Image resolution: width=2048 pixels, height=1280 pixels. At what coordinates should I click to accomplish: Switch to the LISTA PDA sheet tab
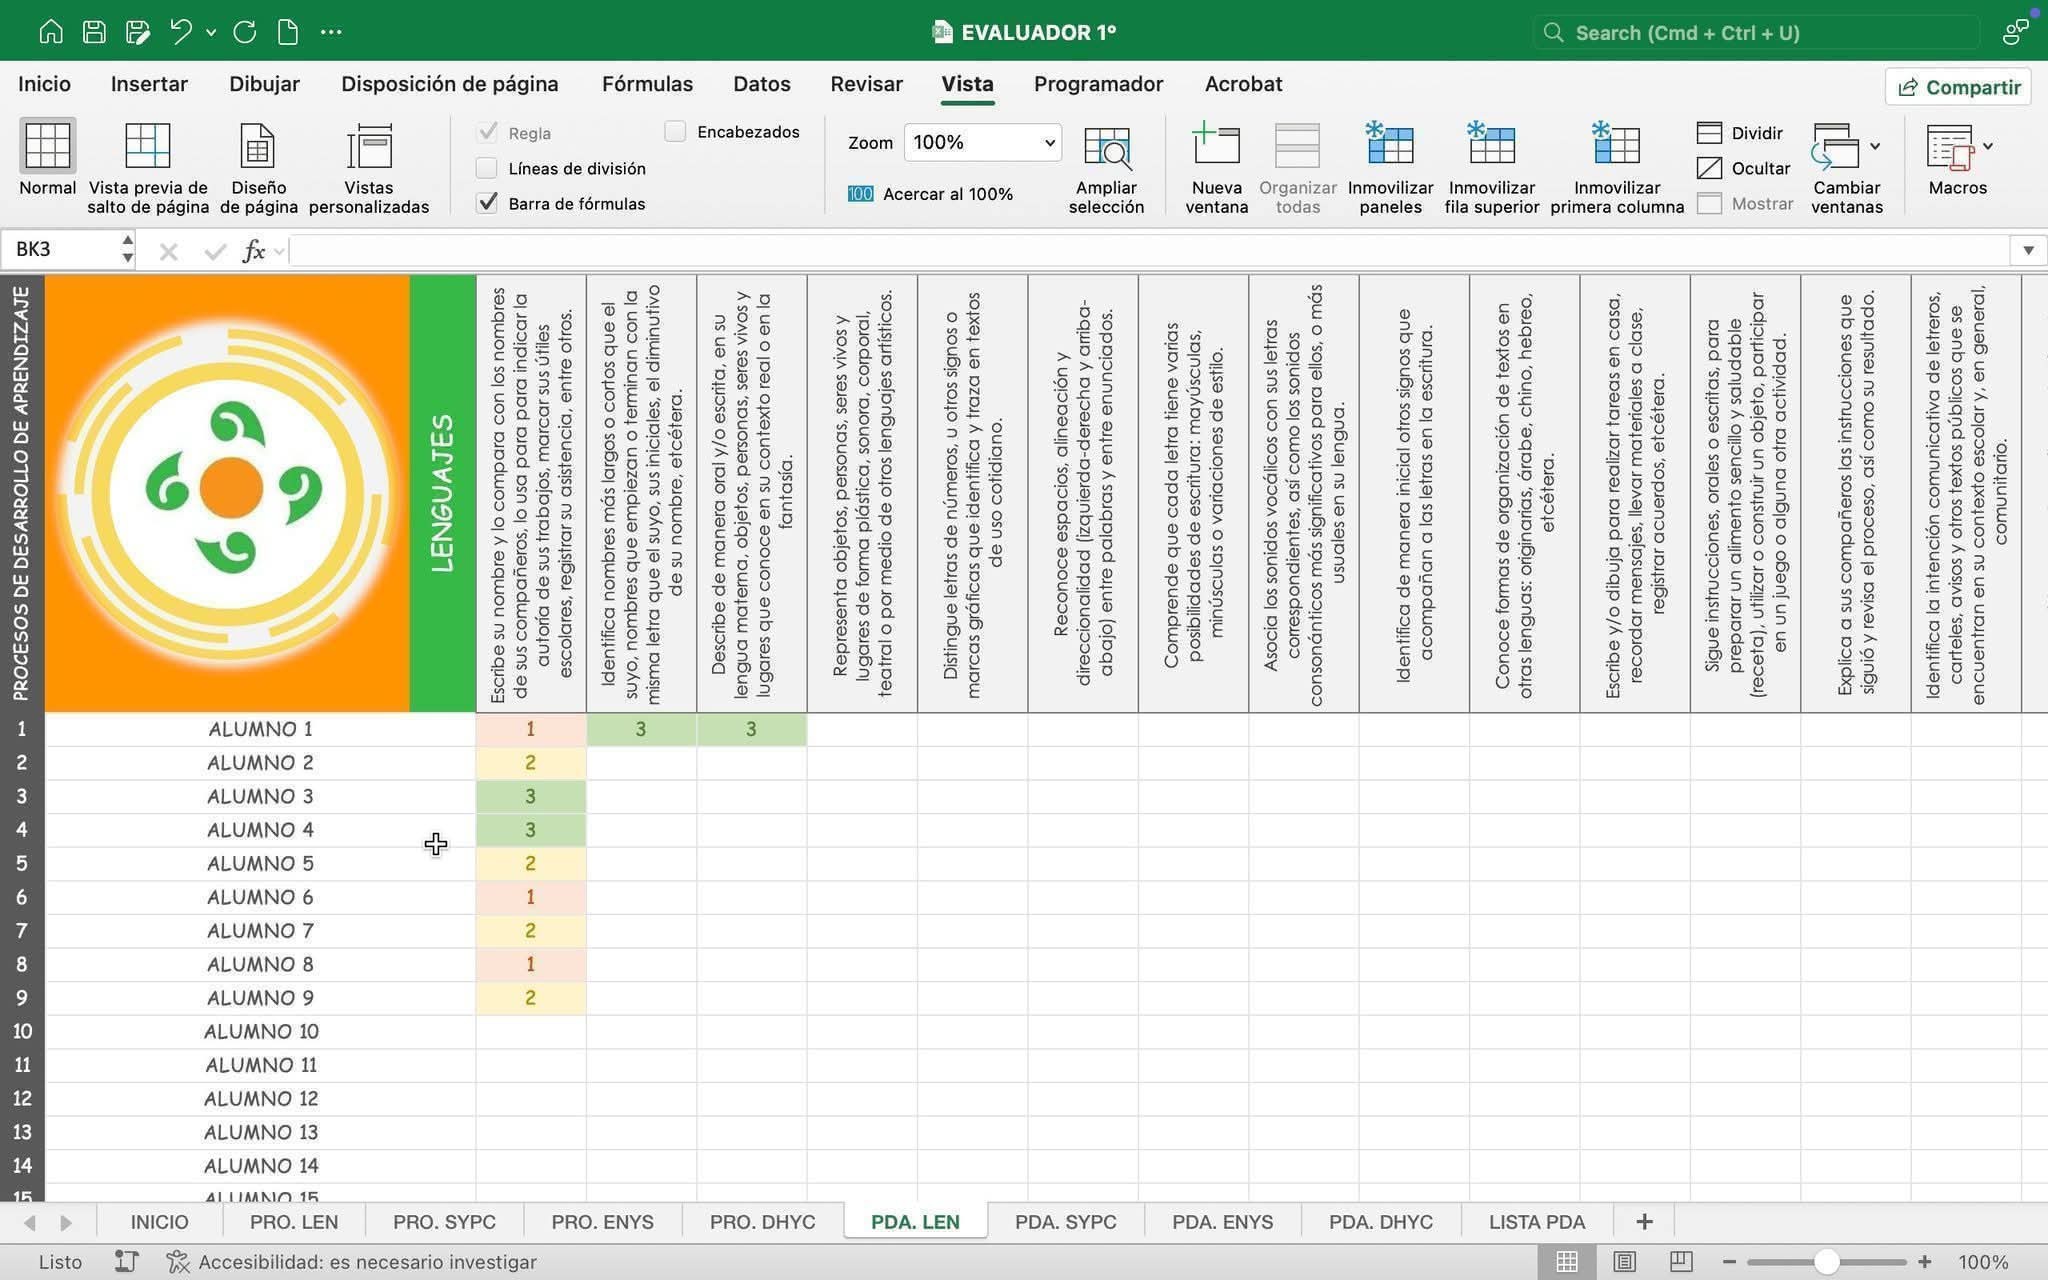tap(1537, 1222)
